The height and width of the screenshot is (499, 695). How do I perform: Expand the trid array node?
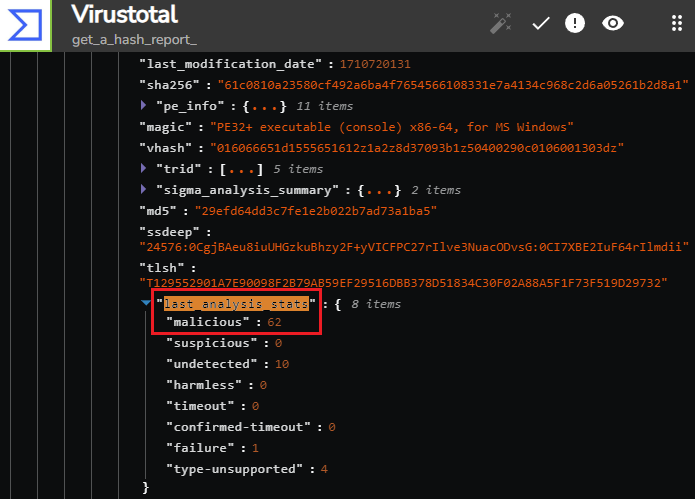pos(143,168)
